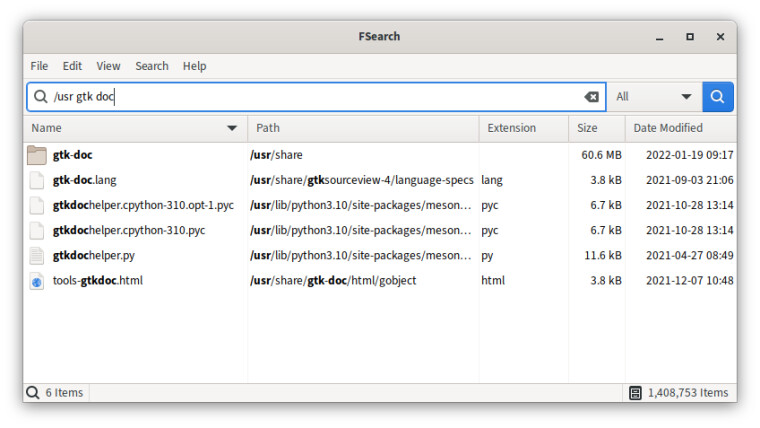Click the magnifier icon in search box
Viewport: 760px width, 428px height.
tap(41, 96)
